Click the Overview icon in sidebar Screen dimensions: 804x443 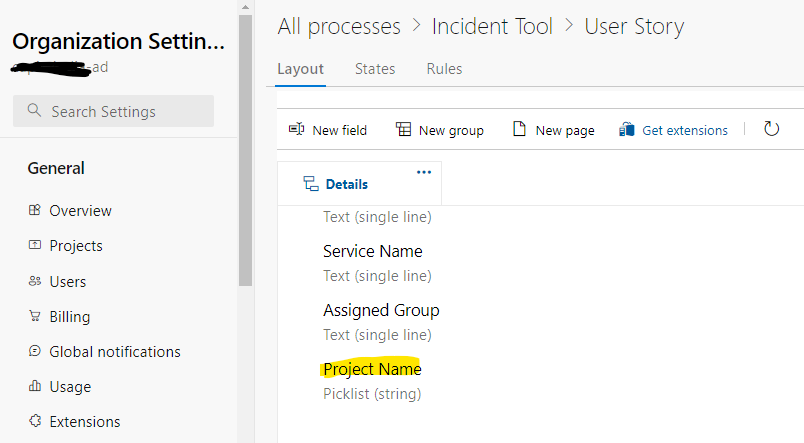point(35,211)
